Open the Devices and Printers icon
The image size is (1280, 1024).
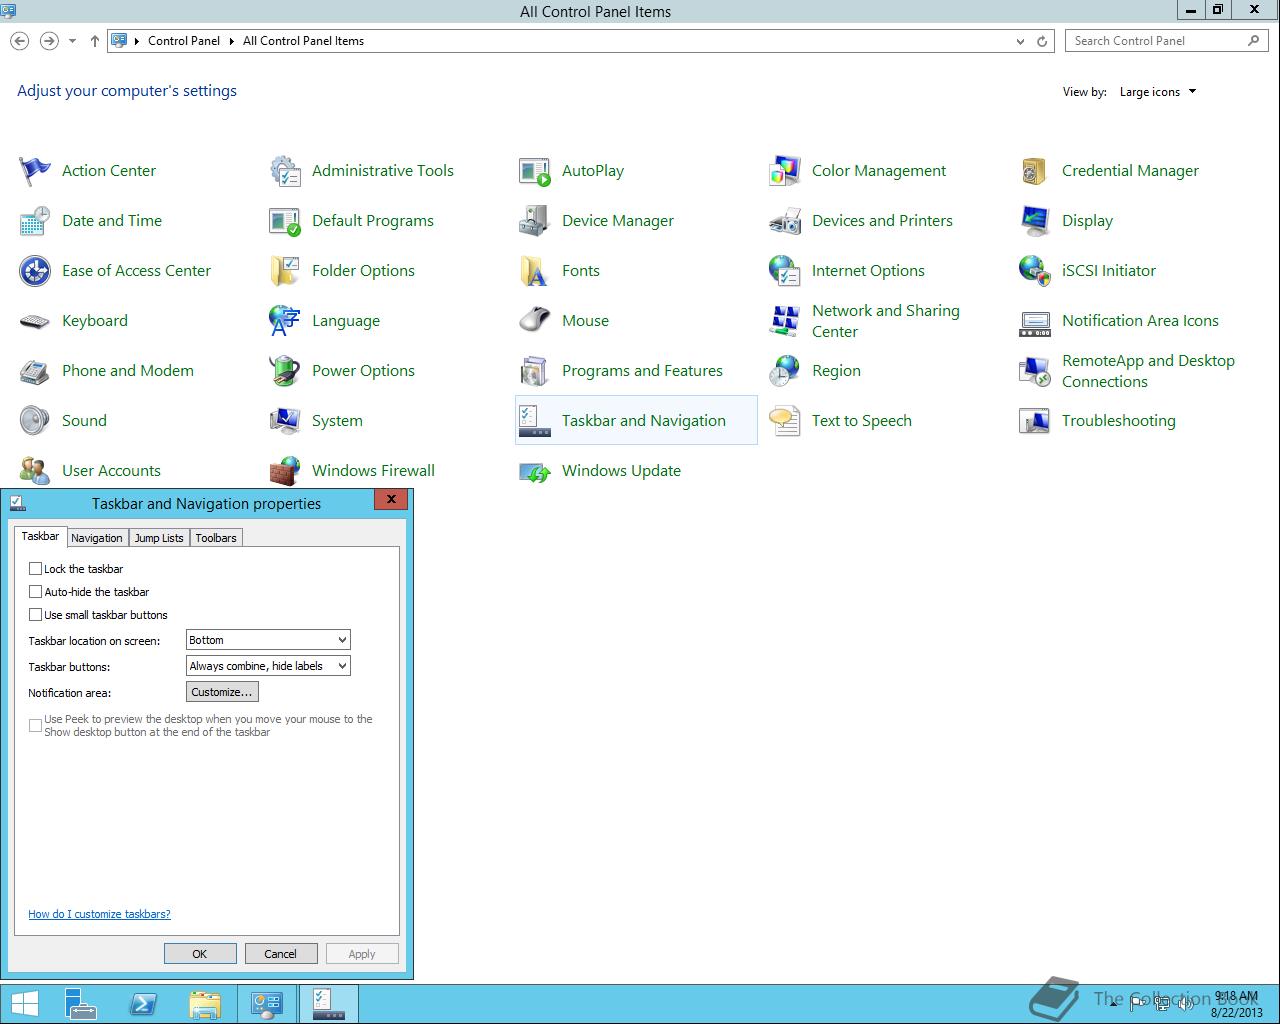click(x=785, y=221)
